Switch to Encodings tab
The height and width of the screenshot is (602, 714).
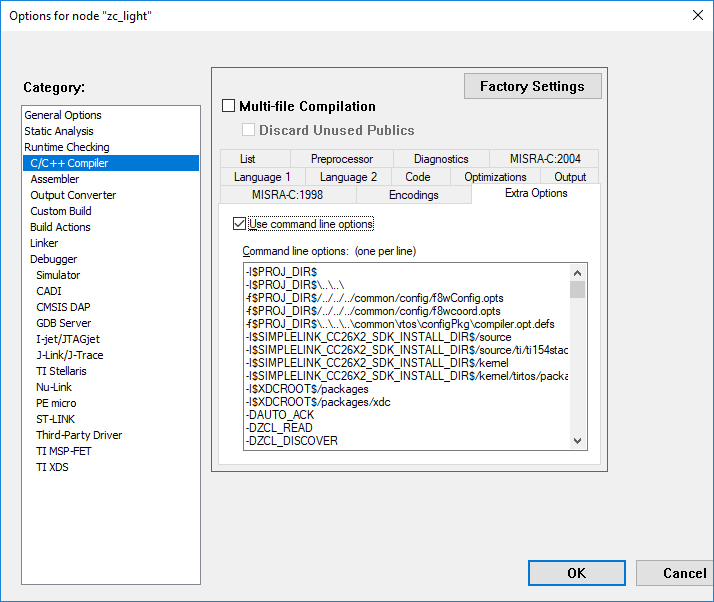coord(413,195)
